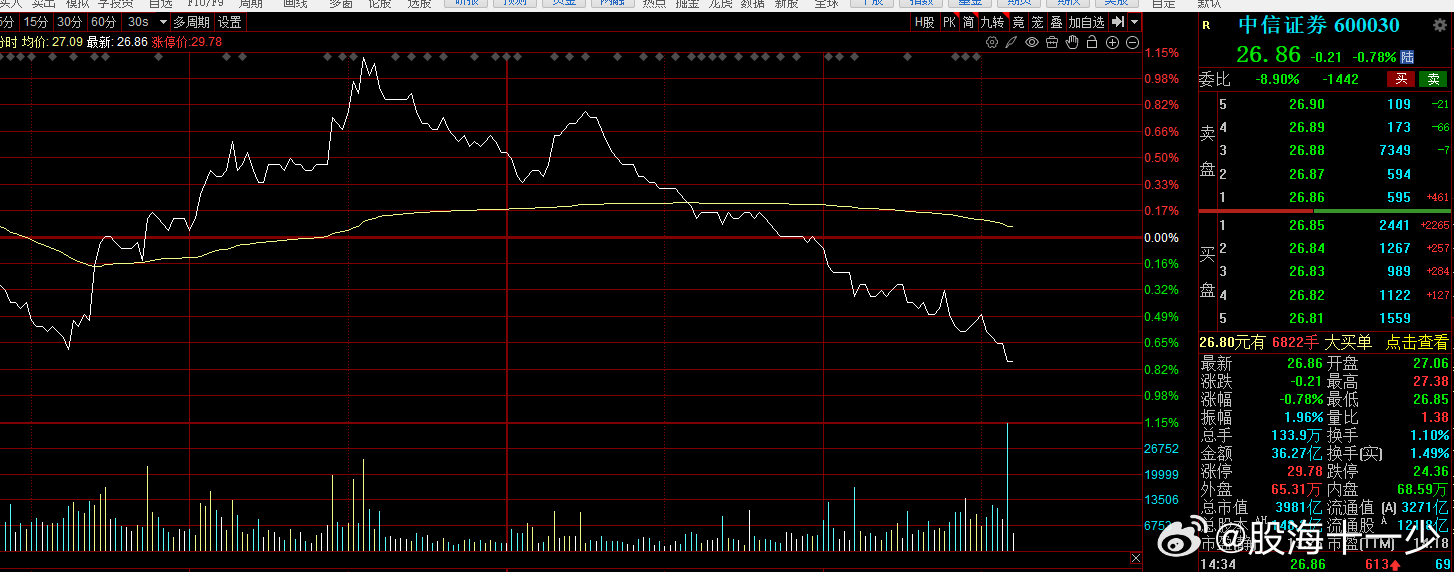The width and height of the screenshot is (1454, 572).
Task: Click volume axis label 26752
Action: 1162,449
